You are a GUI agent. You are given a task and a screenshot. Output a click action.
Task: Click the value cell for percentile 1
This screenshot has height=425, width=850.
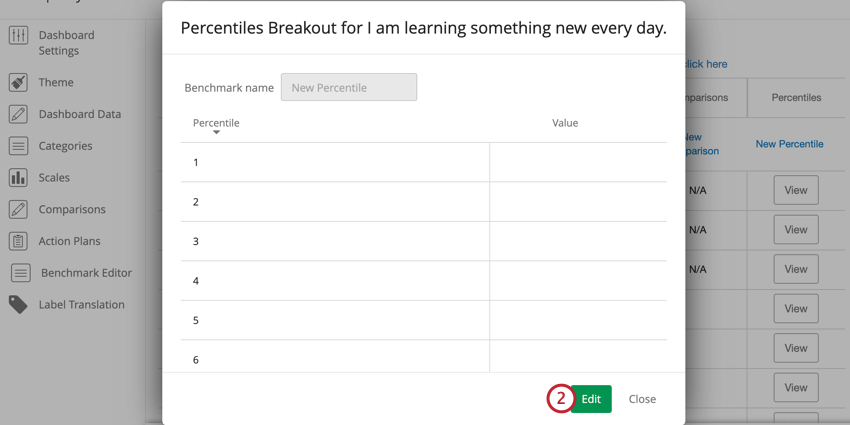577,162
